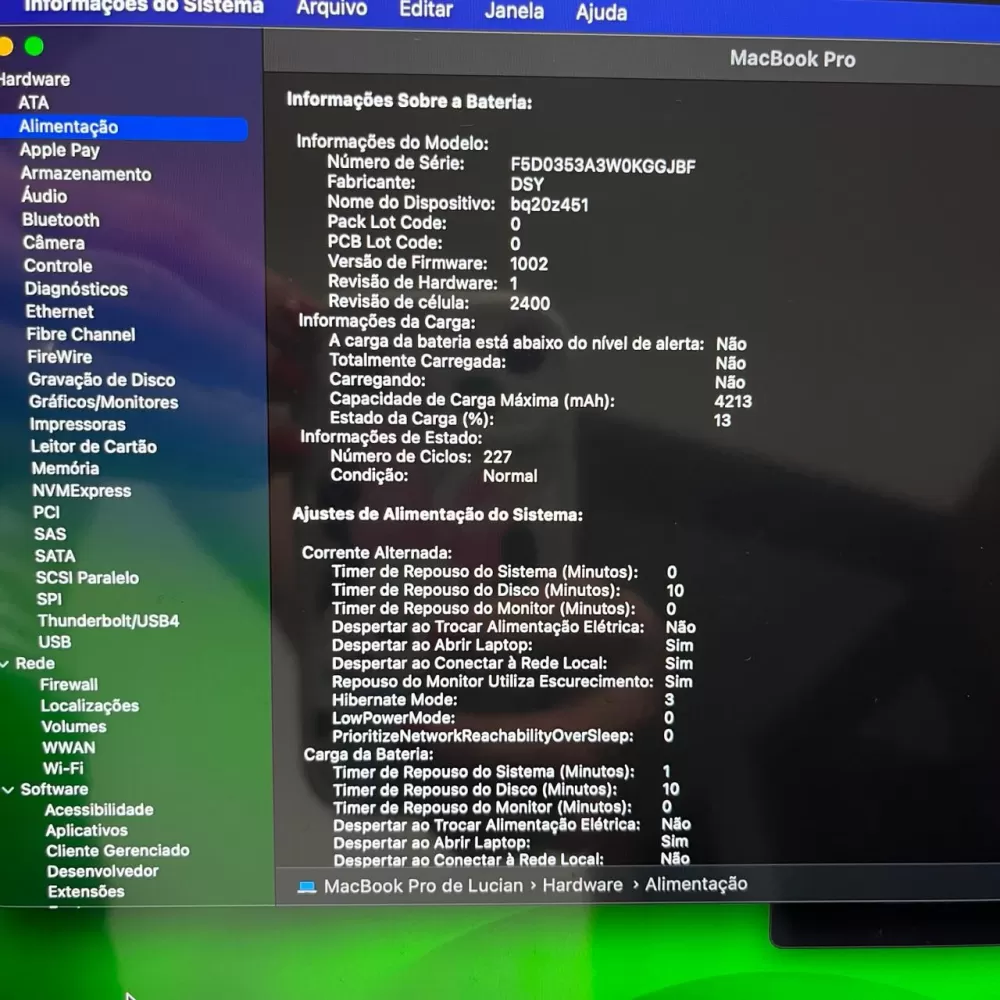Click Hardware in the bottom path bar

[x=582, y=885]
